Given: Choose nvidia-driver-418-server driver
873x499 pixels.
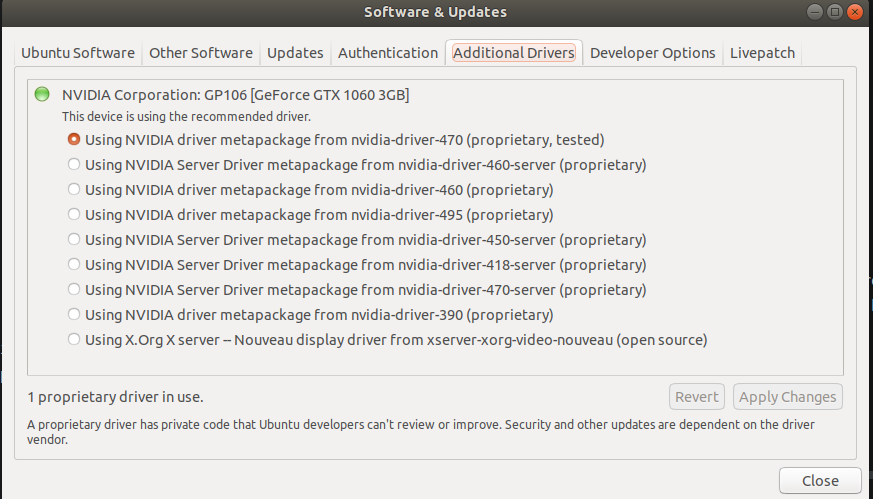Looking at the screenshot, I should click(74, 265).
